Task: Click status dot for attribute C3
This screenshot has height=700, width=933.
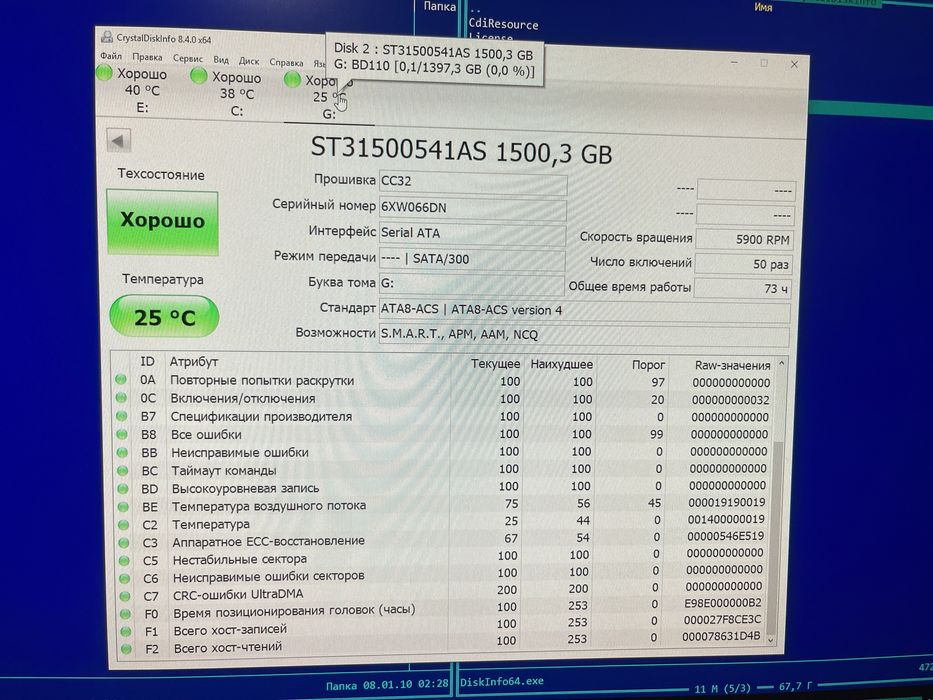Action: (124, 543)
